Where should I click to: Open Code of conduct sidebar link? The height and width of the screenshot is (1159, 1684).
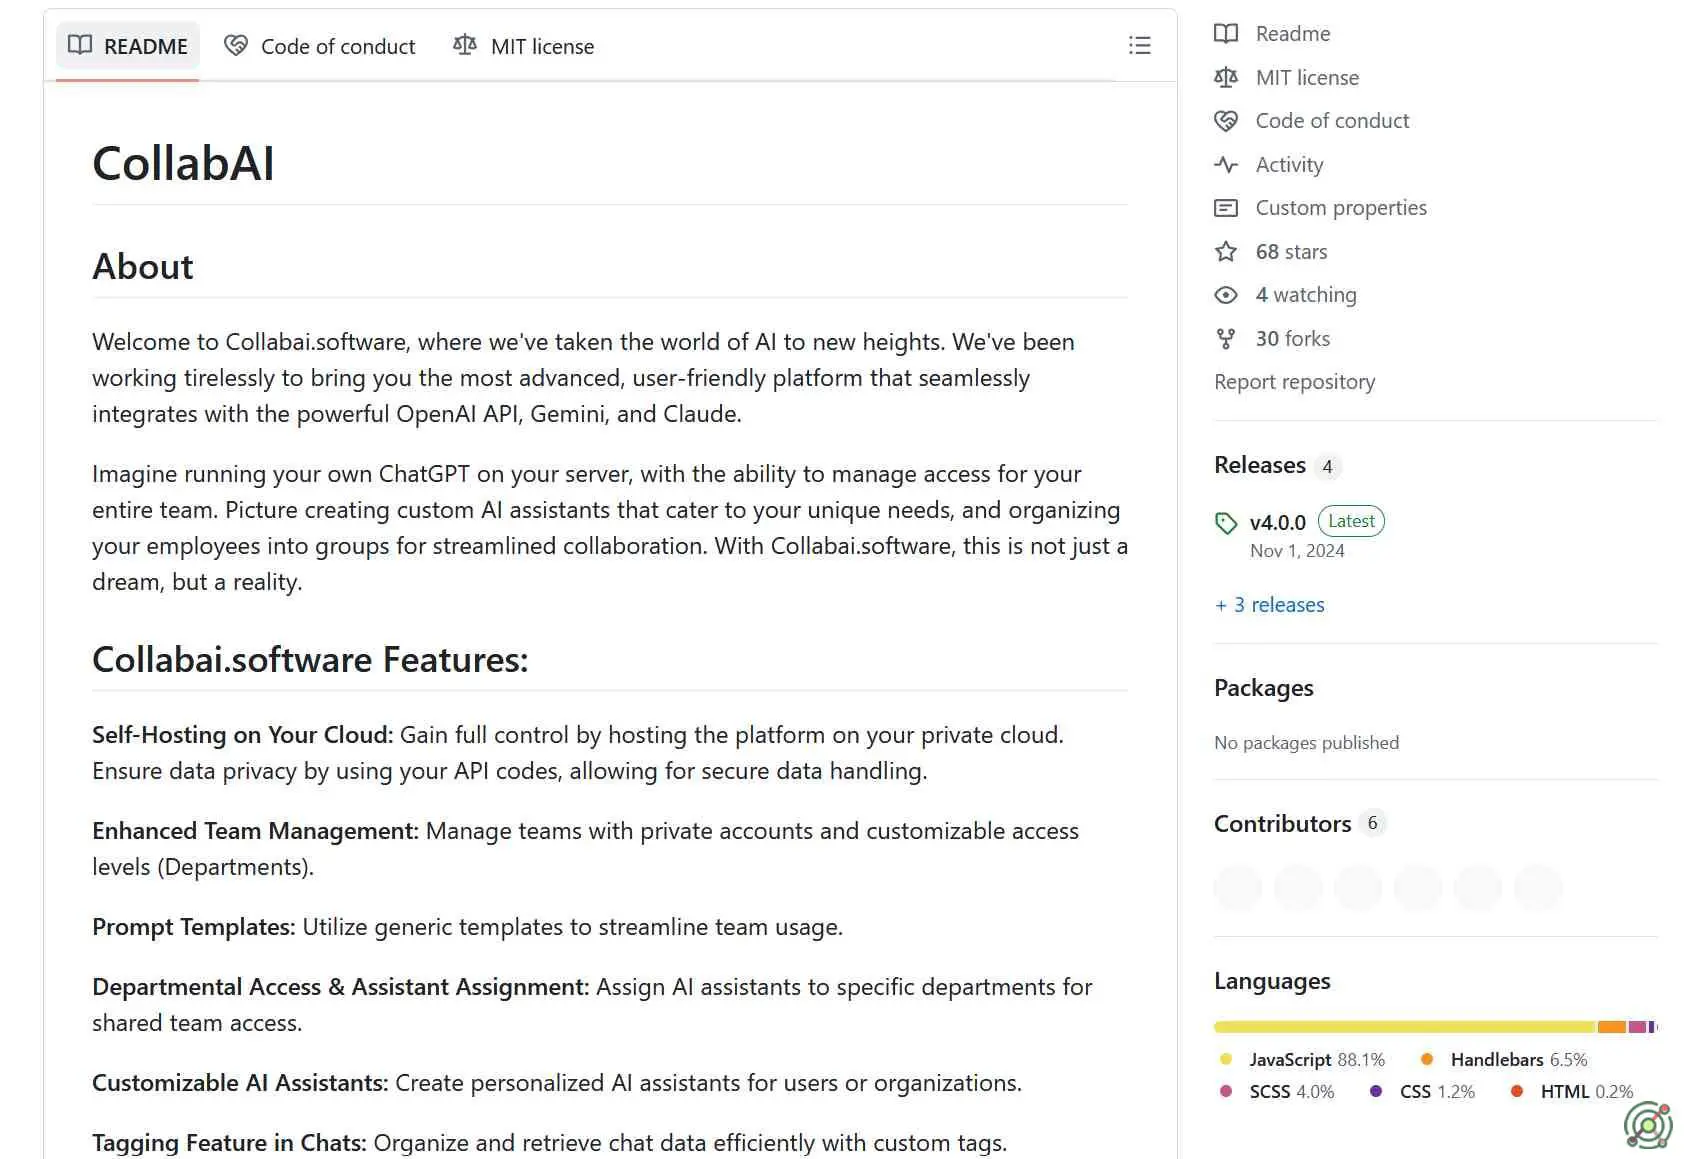[1332, 120]
